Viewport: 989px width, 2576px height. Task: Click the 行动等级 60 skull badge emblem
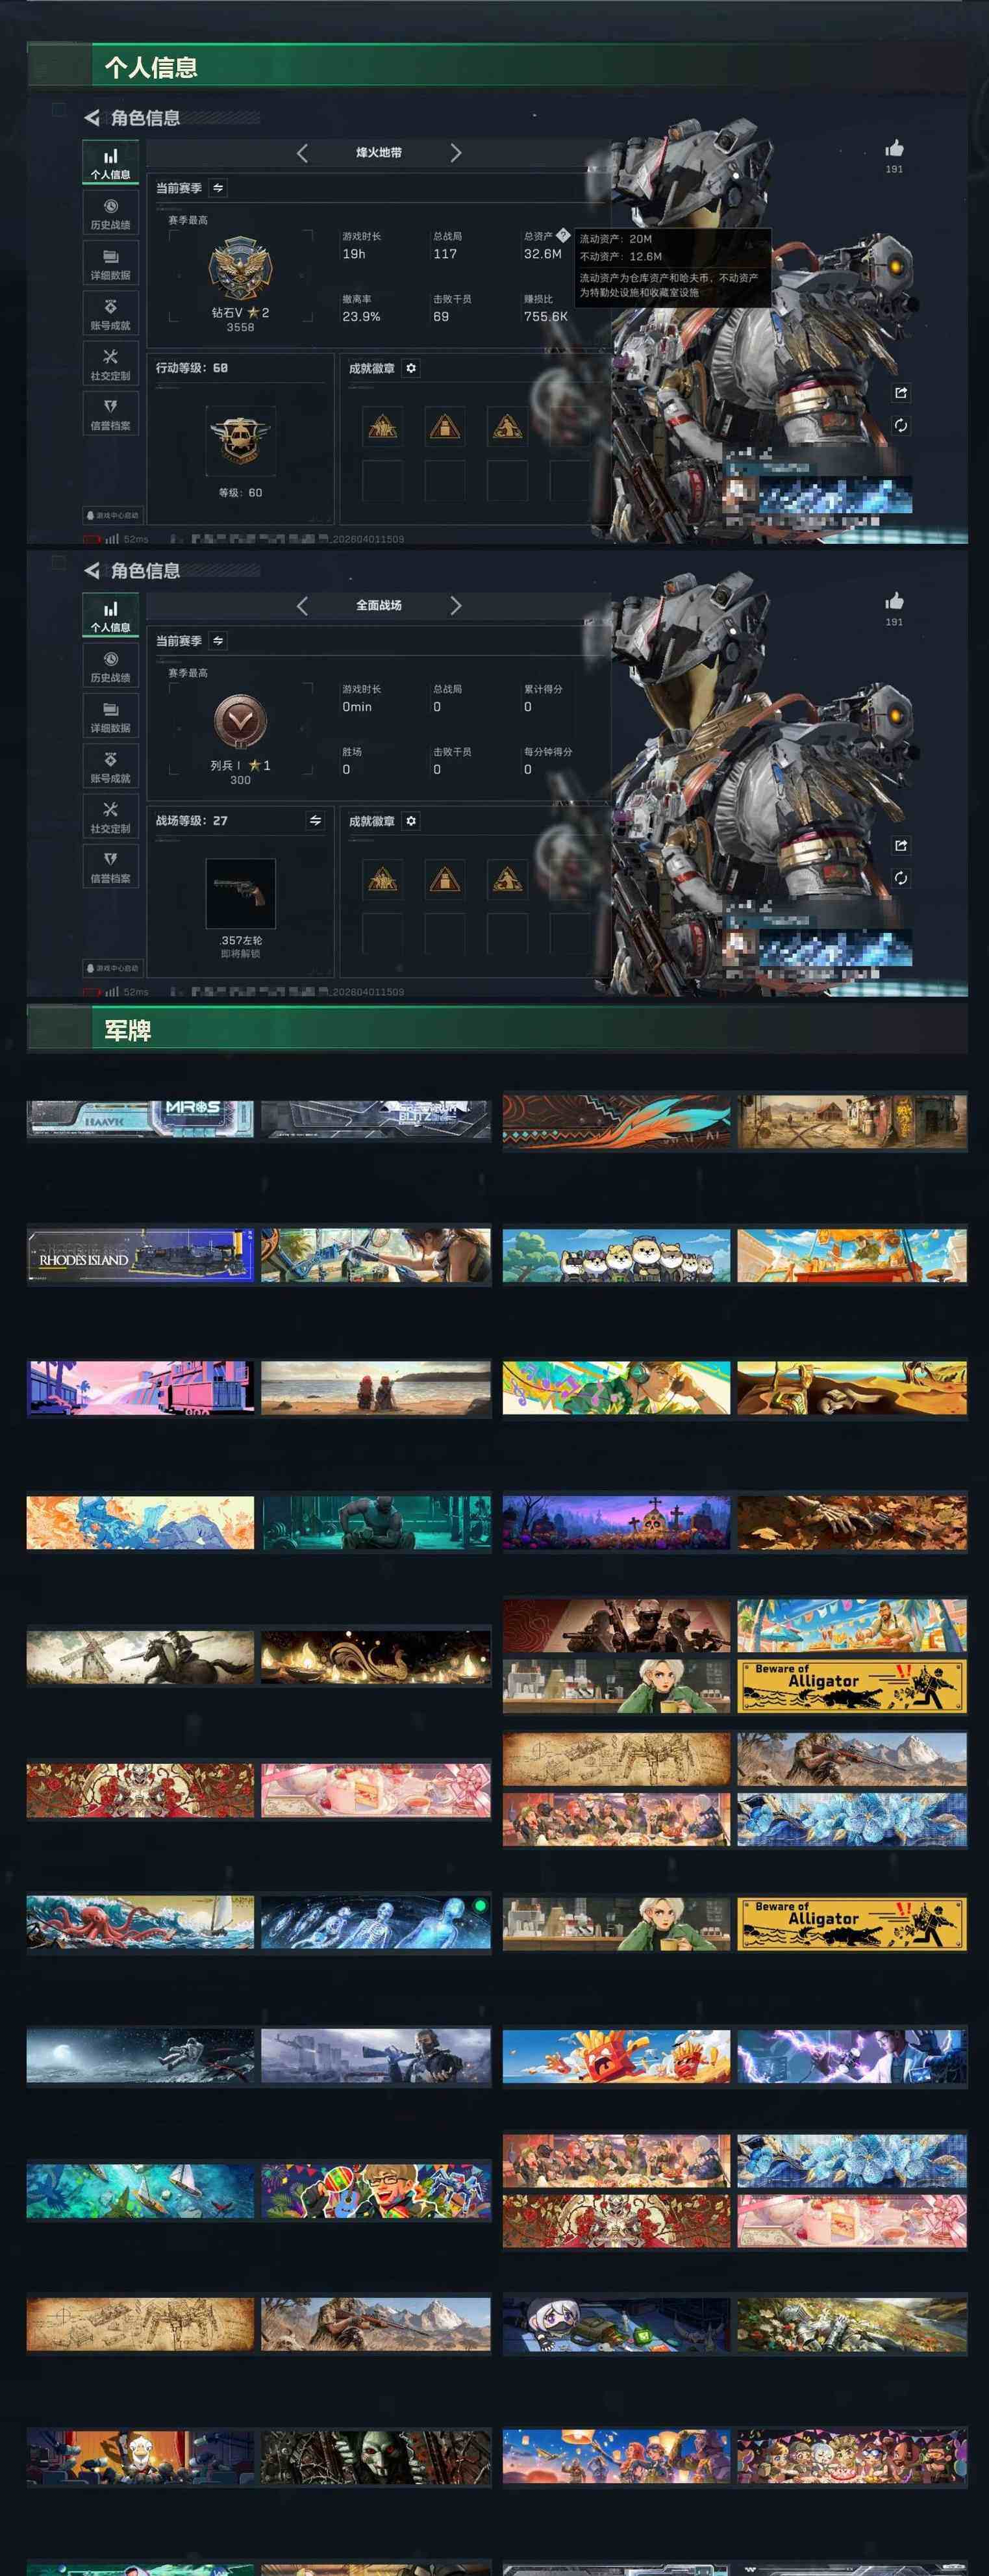pyautogui.click(x=240, y=441)
